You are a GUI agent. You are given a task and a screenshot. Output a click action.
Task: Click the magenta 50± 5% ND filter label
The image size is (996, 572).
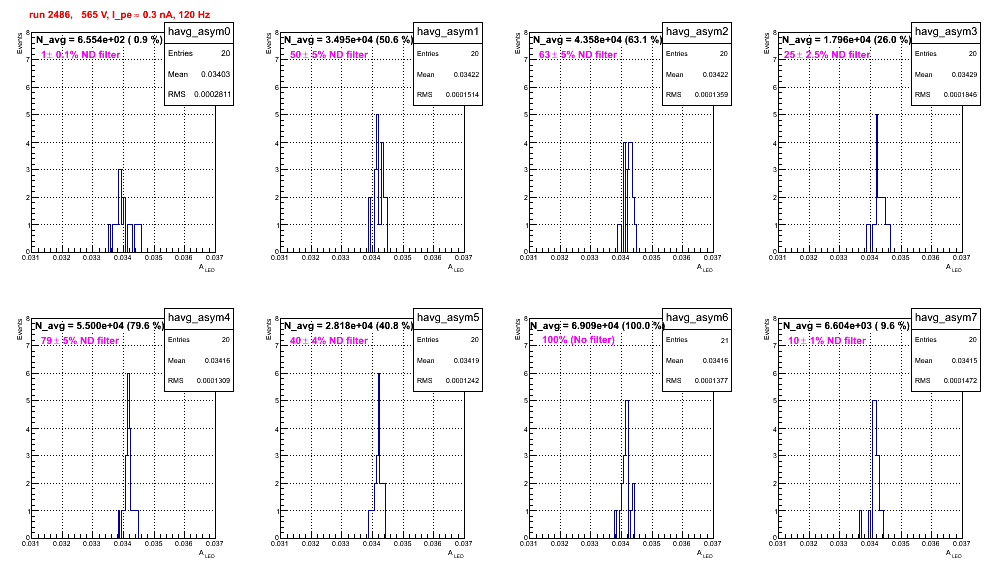(329, 55)
